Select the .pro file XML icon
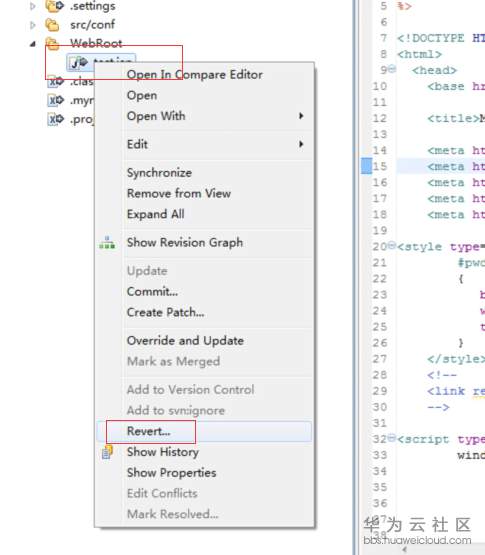The width and height of the screenshot is (485, 555). [x=56, y=119]
